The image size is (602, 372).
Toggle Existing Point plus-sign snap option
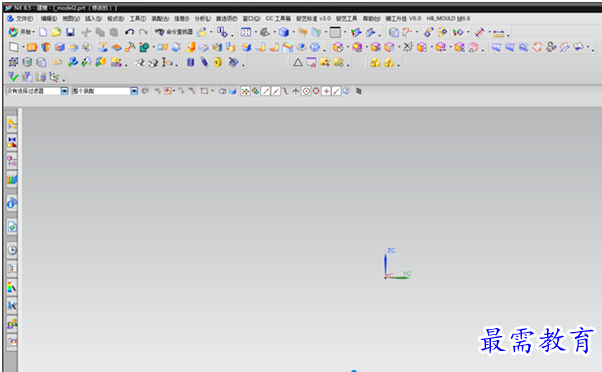point(326,91)
